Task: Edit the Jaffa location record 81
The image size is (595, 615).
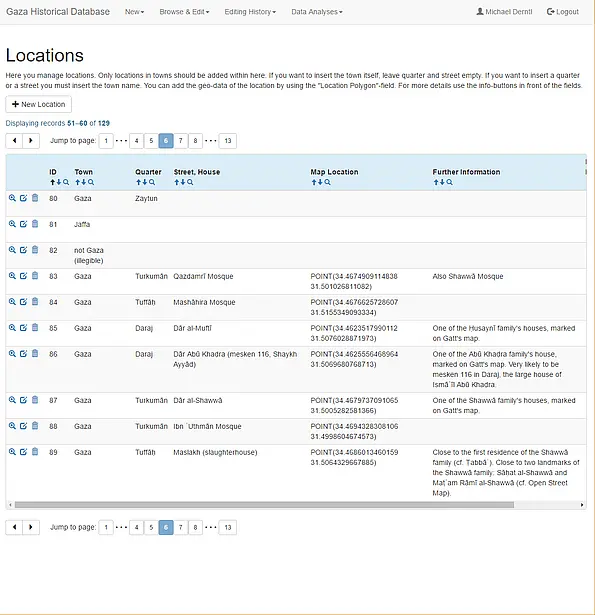Action: [24, 224]
